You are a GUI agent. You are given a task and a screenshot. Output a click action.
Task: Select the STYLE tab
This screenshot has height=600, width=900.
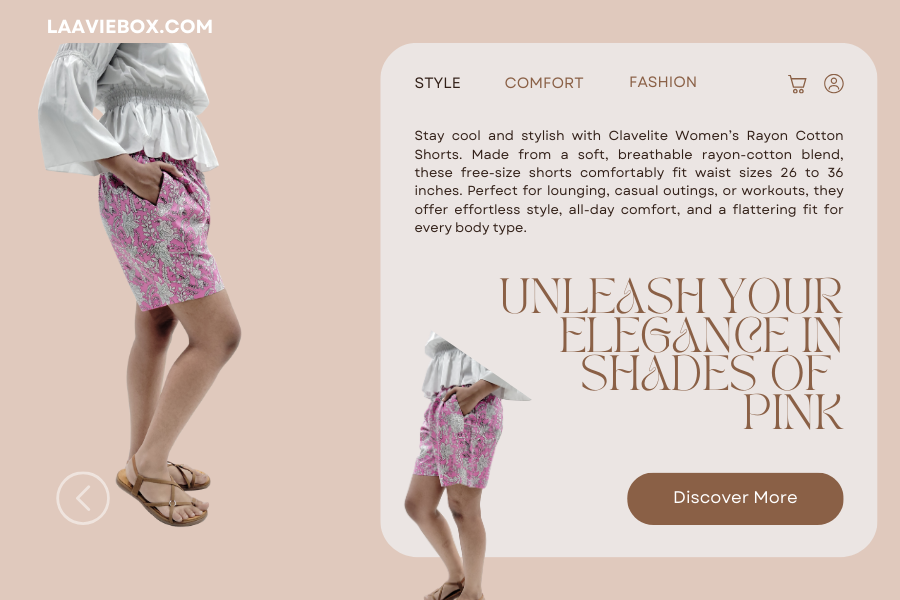(437, 83)
